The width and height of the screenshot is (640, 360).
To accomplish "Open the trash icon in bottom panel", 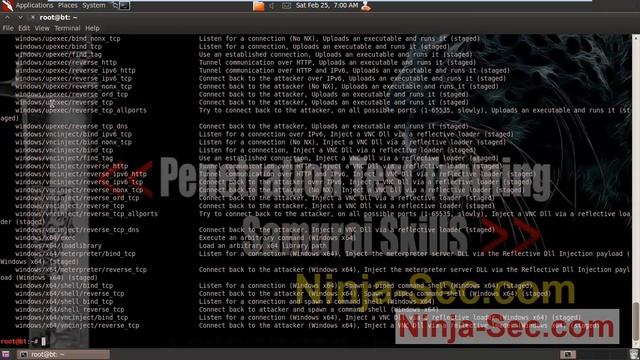I will [634, 354].
